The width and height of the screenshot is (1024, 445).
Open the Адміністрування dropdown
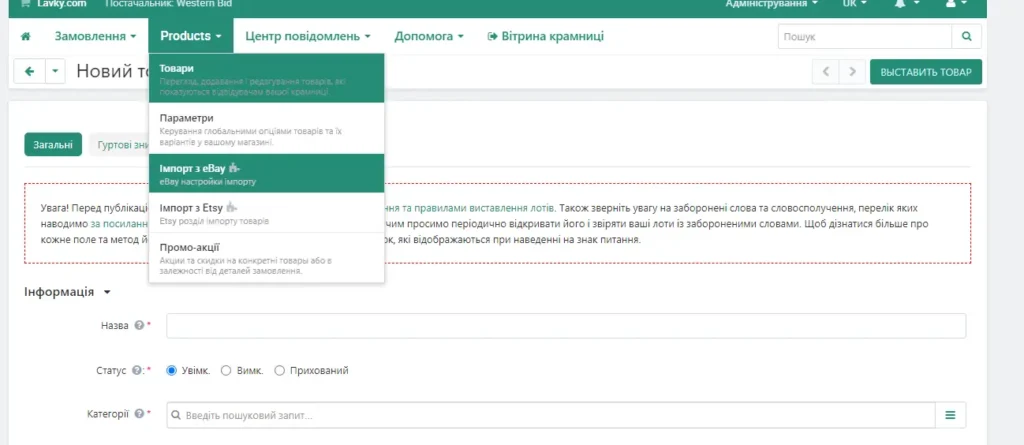click(x=771, y=3)
